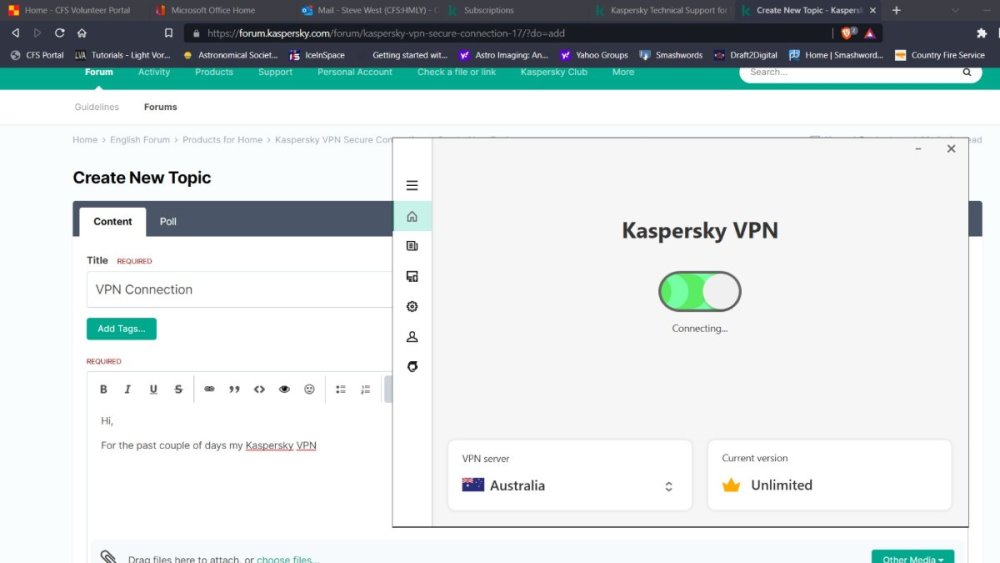Switch to the Subscriptions browser tab
The width and height of the screenshot is (1000, 563).
coord(489,10)
